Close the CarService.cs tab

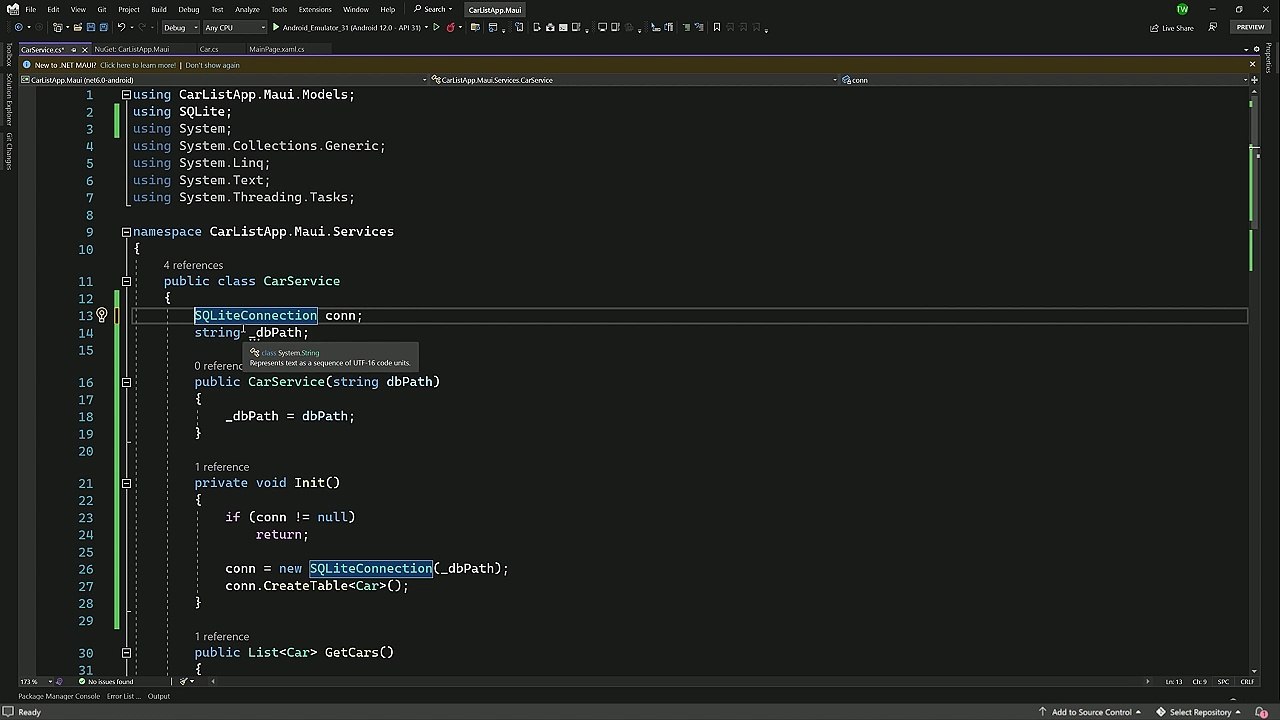85,49
